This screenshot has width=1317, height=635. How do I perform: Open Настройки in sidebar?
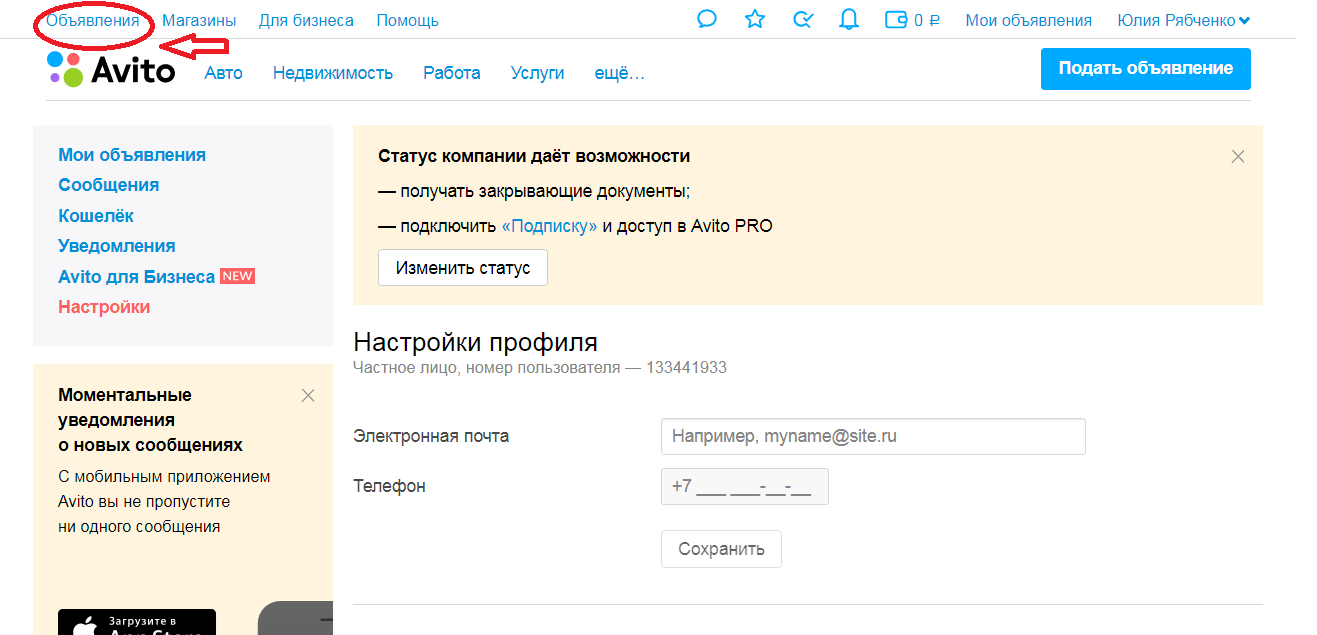[104, 307]
